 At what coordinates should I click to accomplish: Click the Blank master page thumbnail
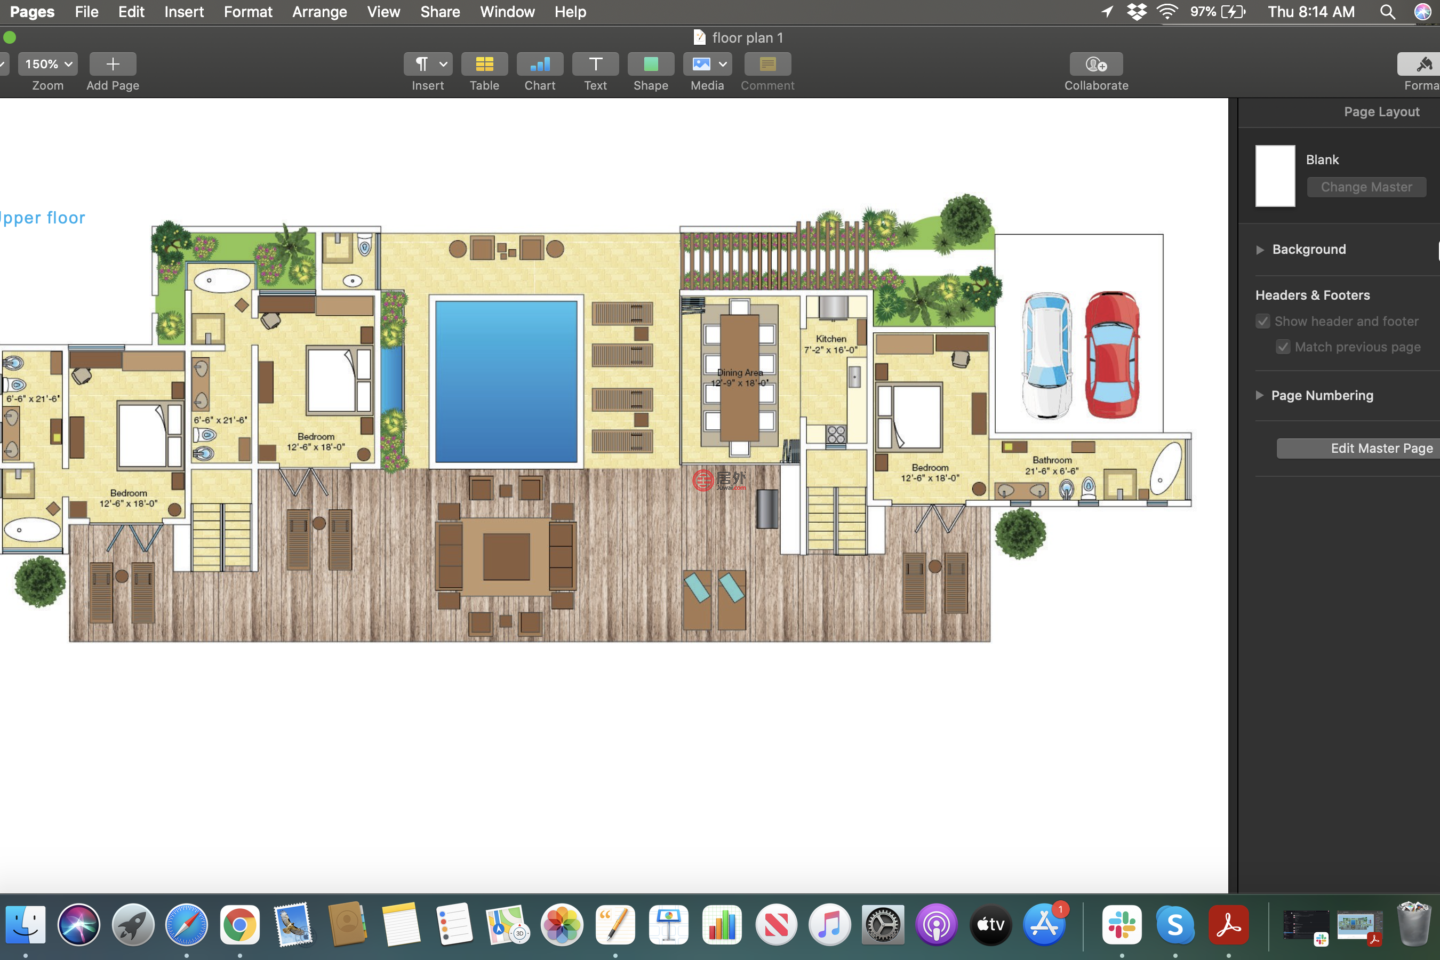(x=1275, y=176)
